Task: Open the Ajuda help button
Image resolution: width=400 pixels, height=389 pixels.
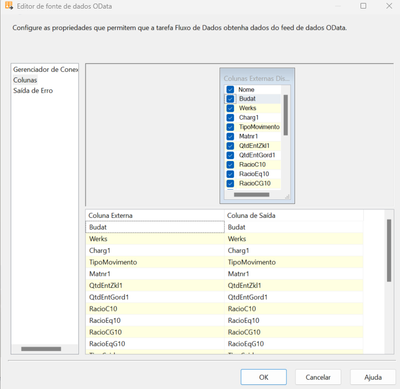Action: click(x=373, y=377)
